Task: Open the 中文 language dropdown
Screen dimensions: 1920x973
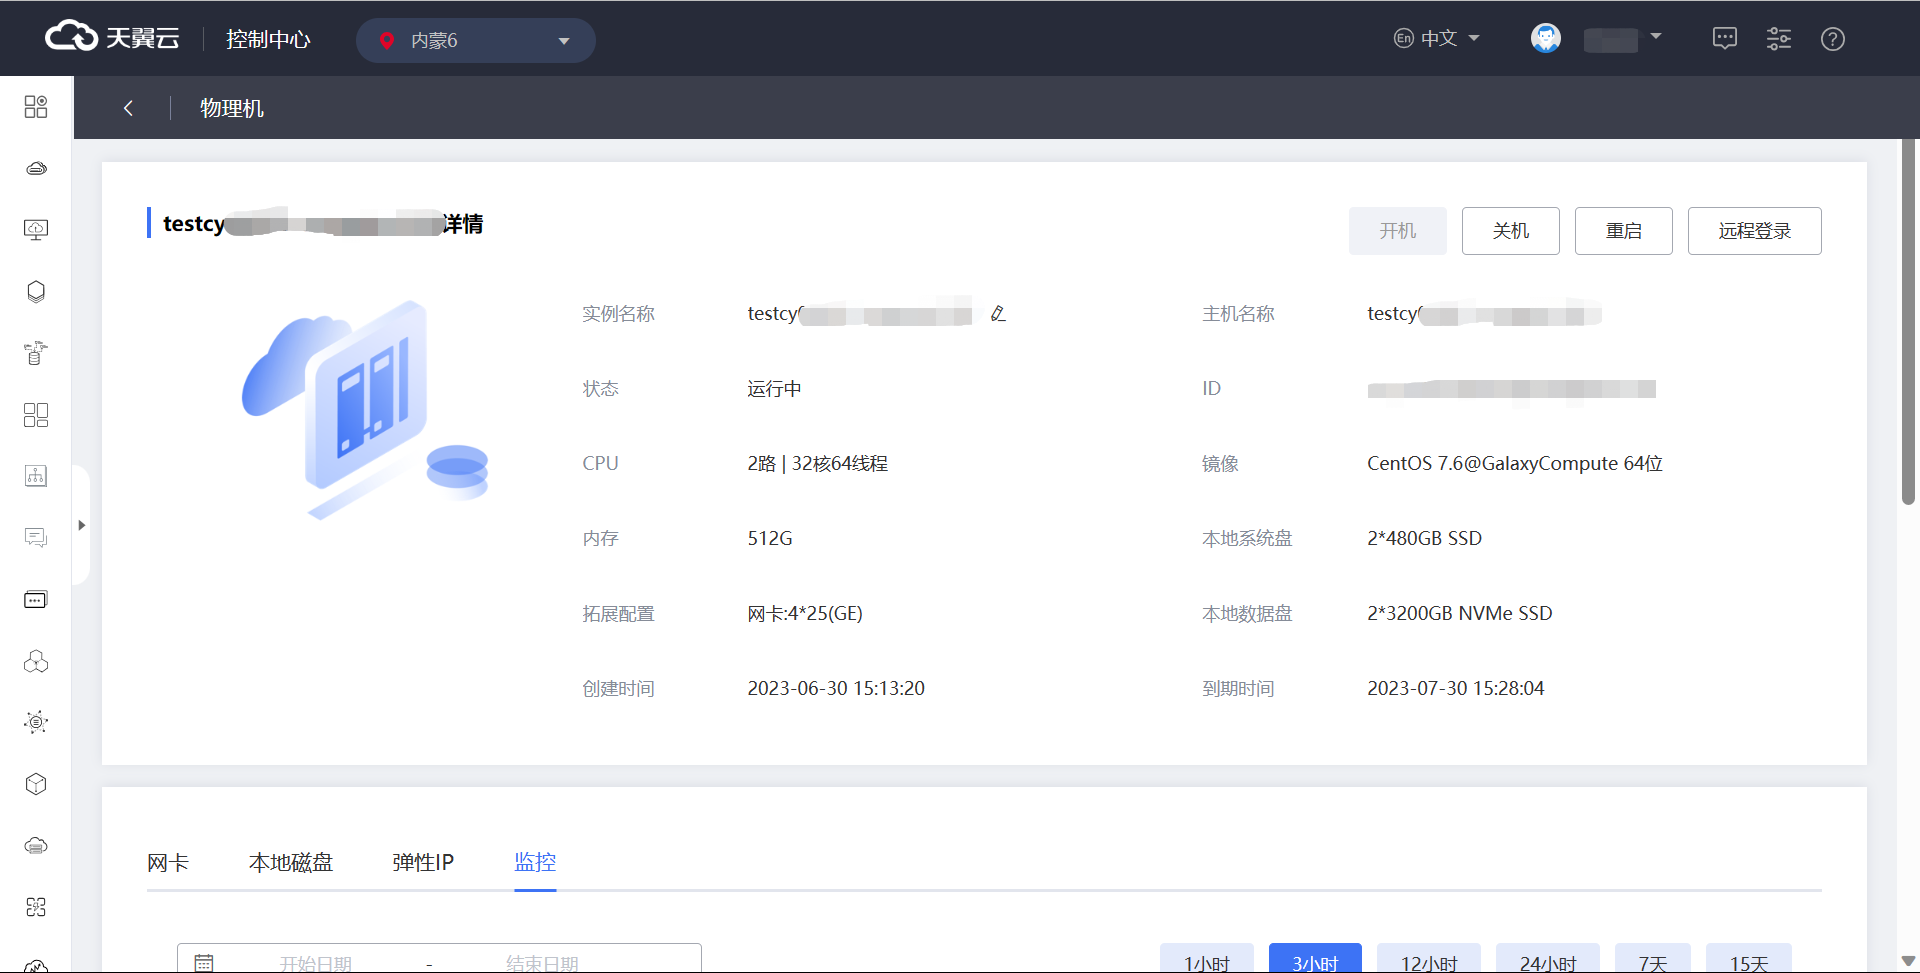Action: (1437, 39)
